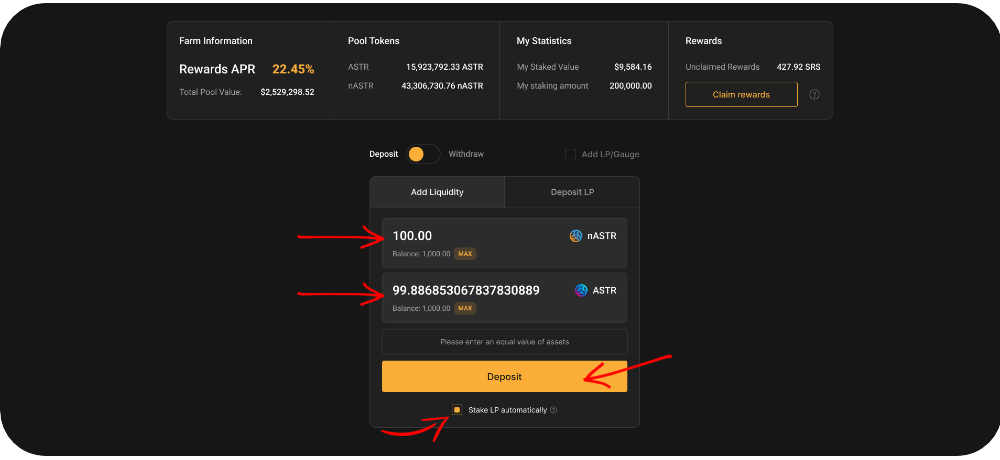Click the orange Deposit button
1000x460 pixels.
pyautogui.click(x=504, y=376)
